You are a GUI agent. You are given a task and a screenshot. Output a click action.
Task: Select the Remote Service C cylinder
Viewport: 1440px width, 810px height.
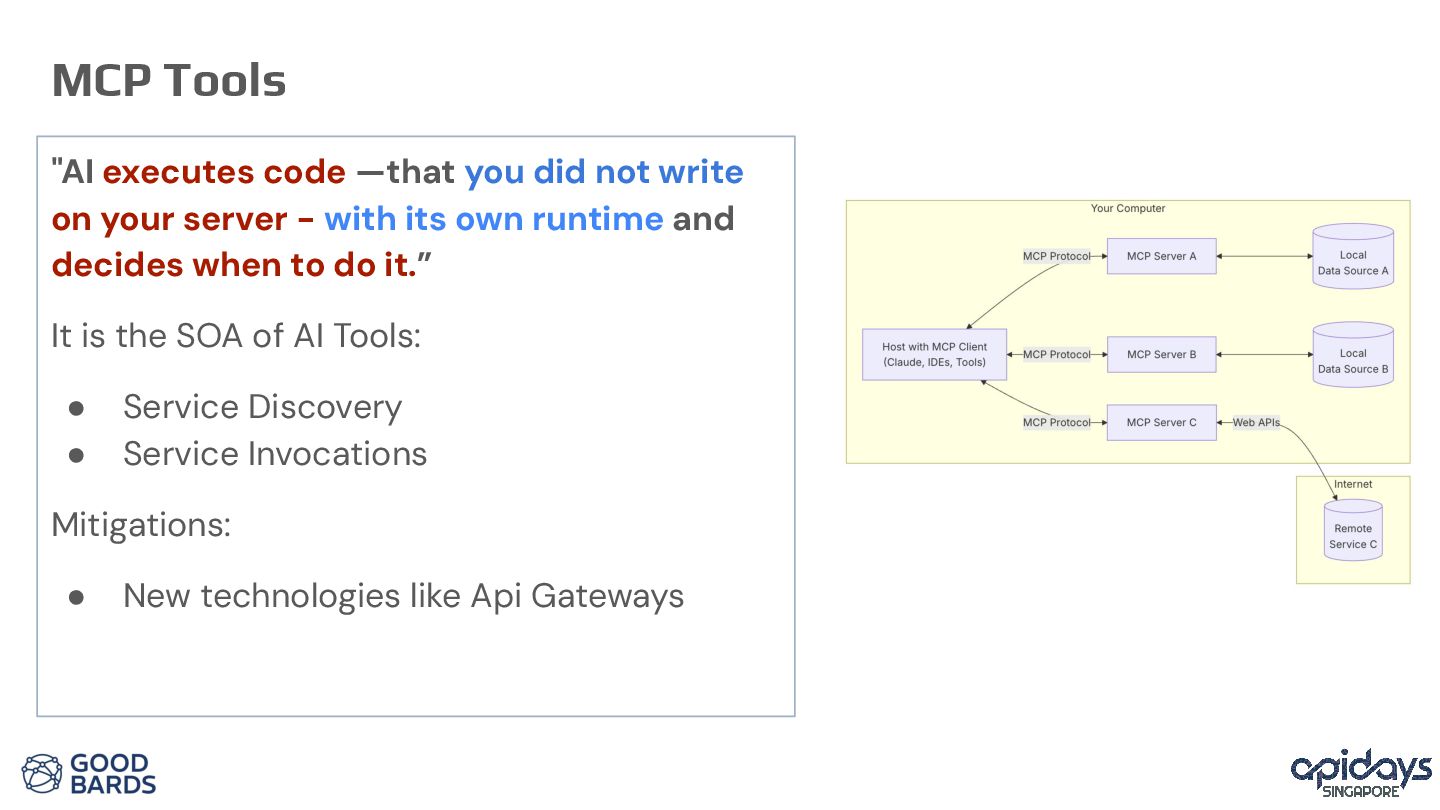click(1353, 531)
